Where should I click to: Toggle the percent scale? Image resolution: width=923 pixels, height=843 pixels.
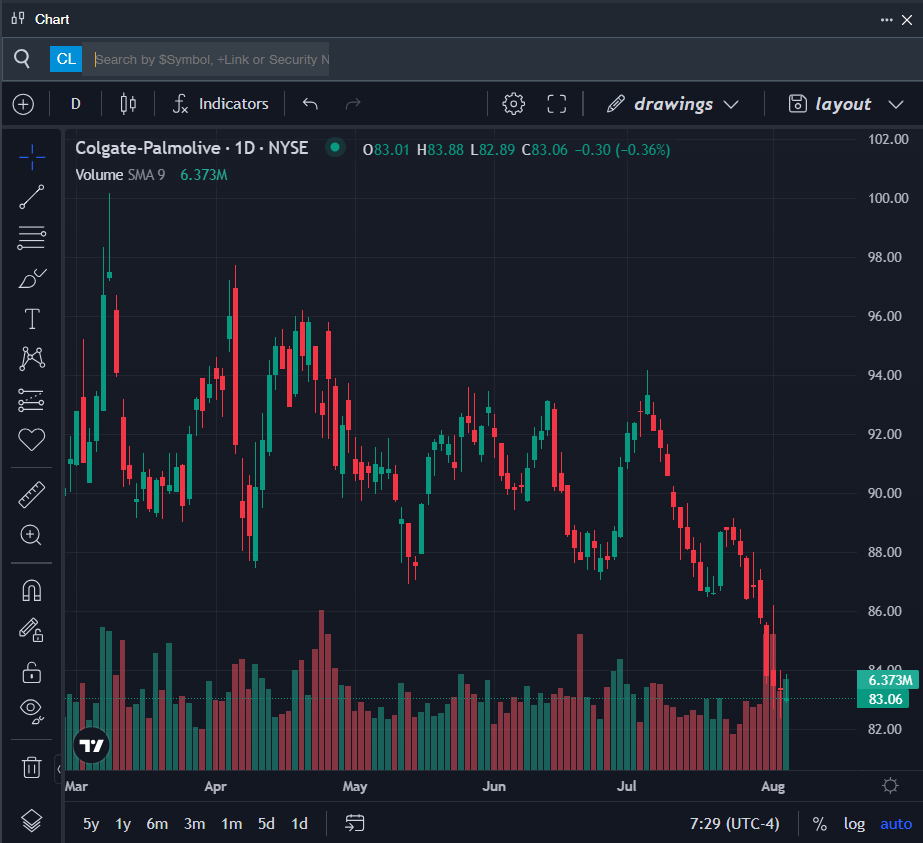pos(819,824)
